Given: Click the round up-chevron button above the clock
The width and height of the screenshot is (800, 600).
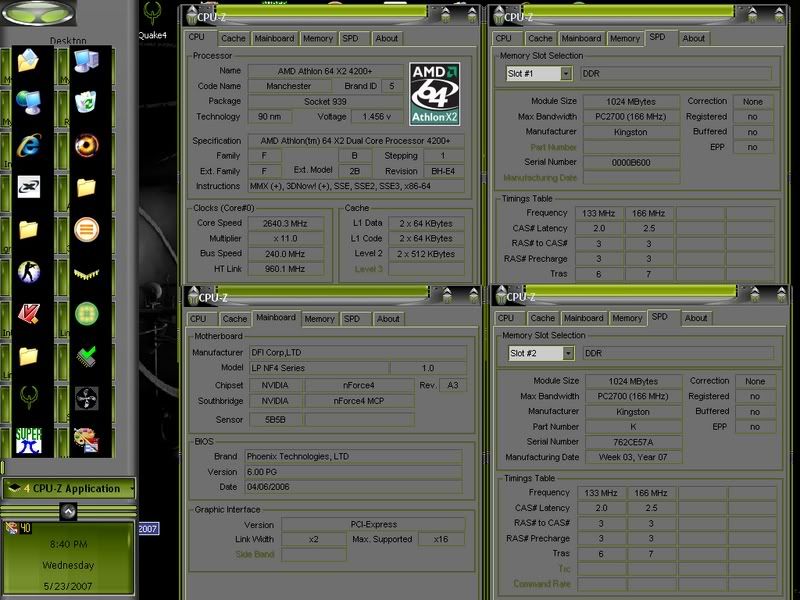Looking at the screenshot, I should pyautogui.click(x=68, y=511).
